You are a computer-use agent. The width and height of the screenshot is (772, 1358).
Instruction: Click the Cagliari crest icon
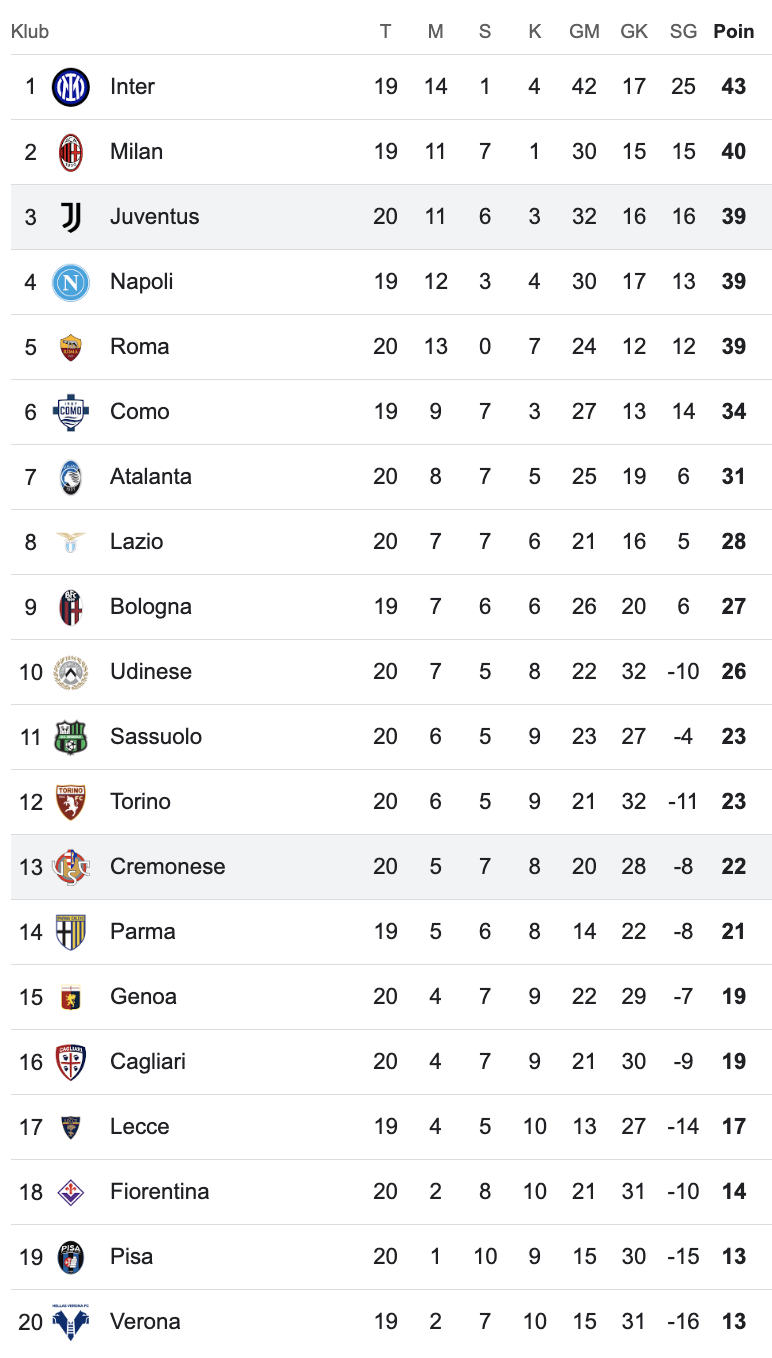[71, 1062]
